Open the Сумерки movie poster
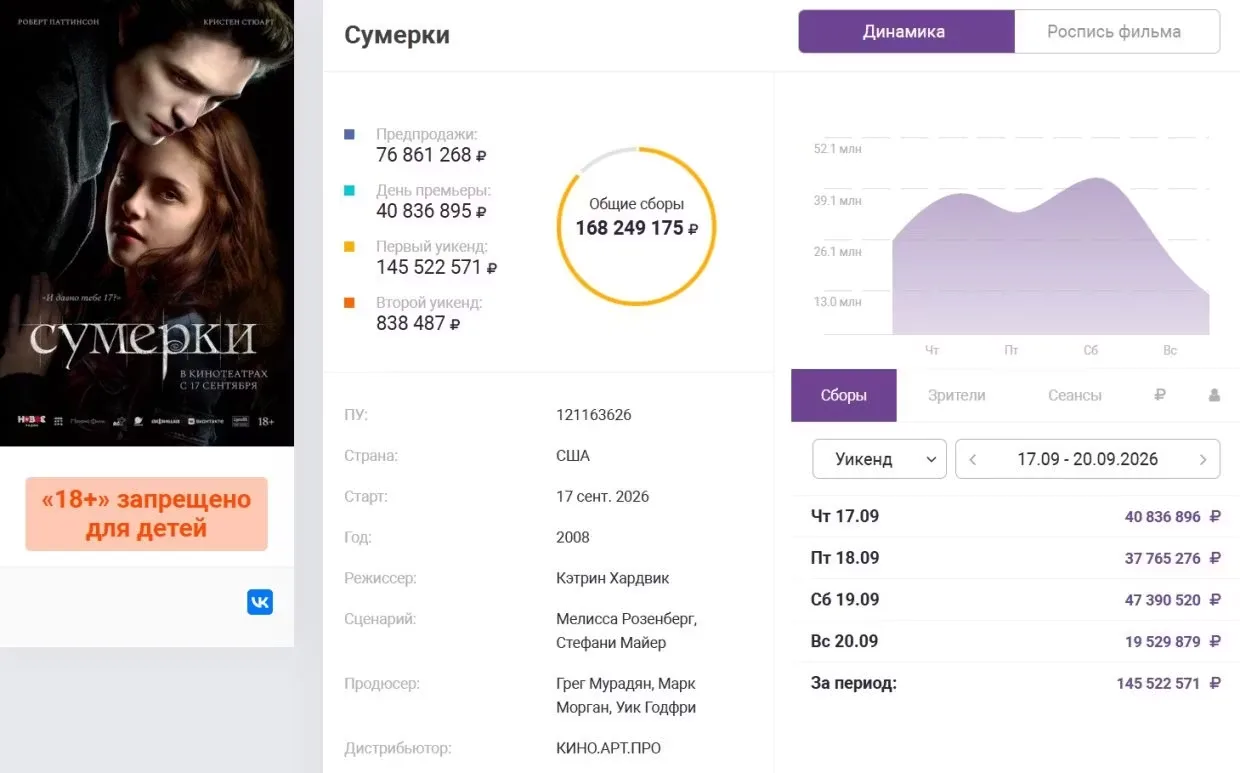This screenshot has width=1240, height=773. click(x=147, y=223)
